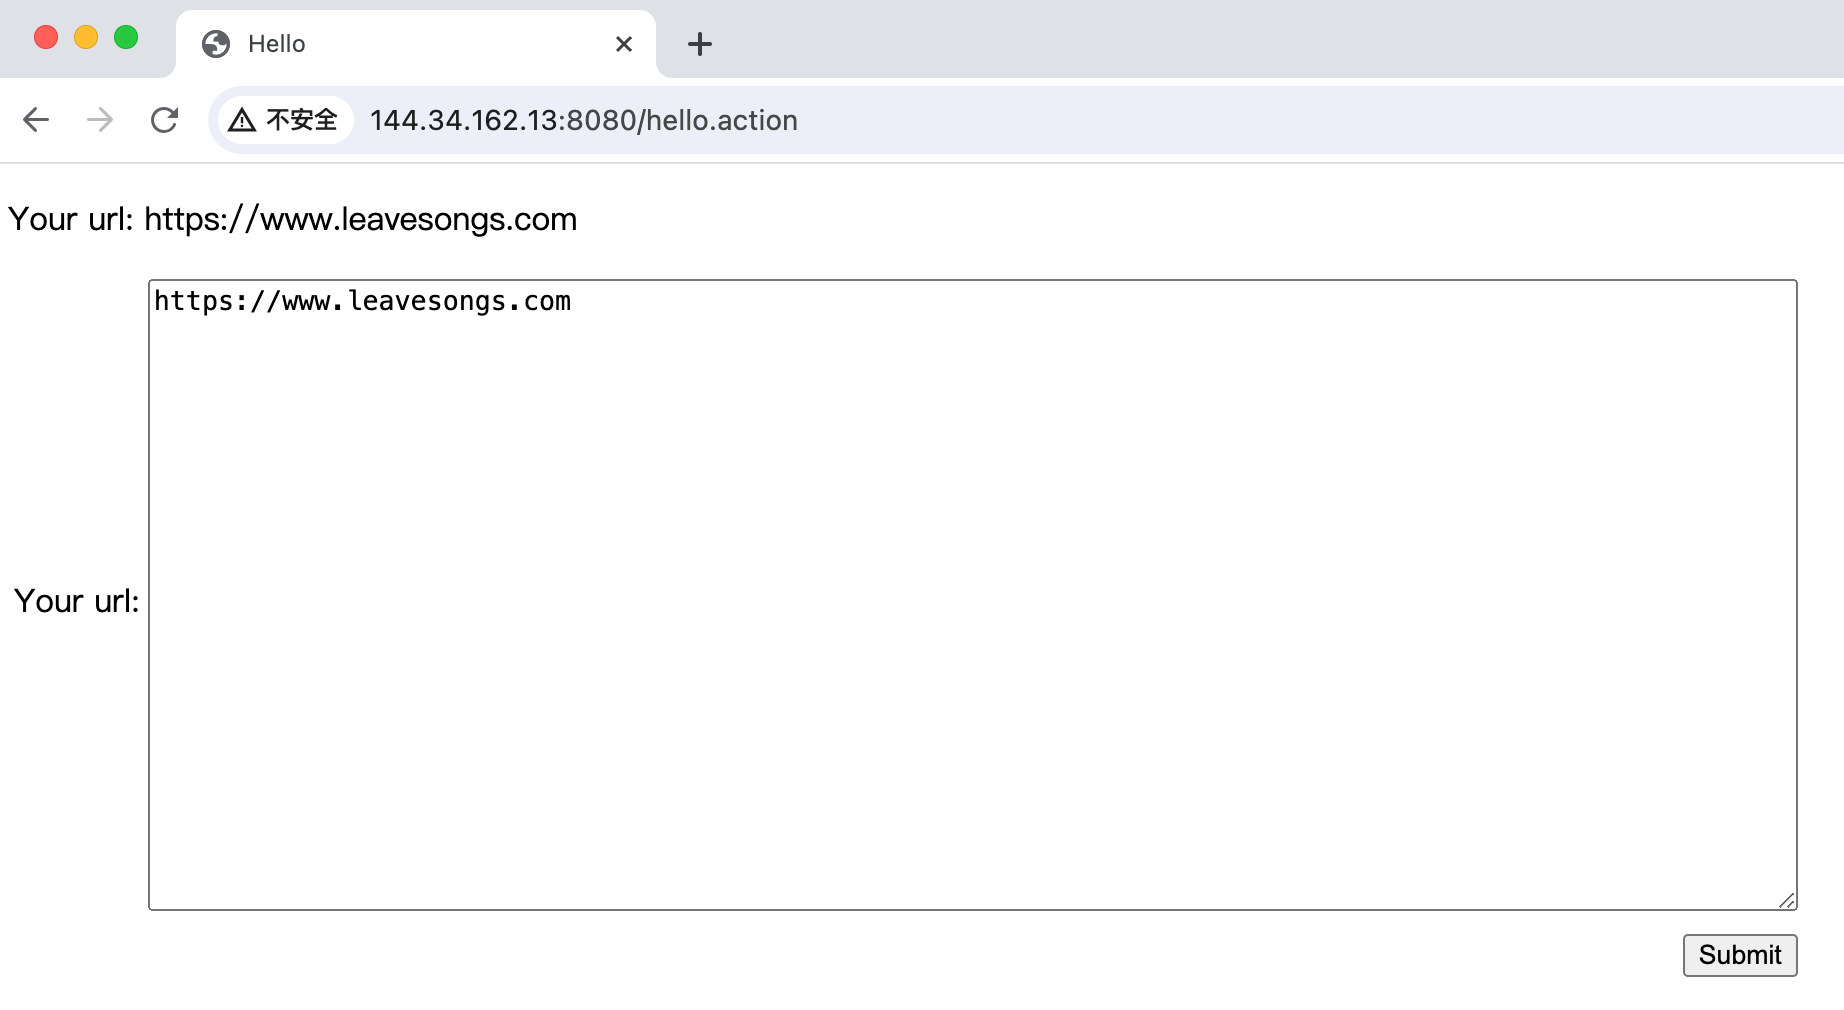This screenshot has width=1844, height=1010.
Task: Click the back navigation arrow
Action: [36, 120]
